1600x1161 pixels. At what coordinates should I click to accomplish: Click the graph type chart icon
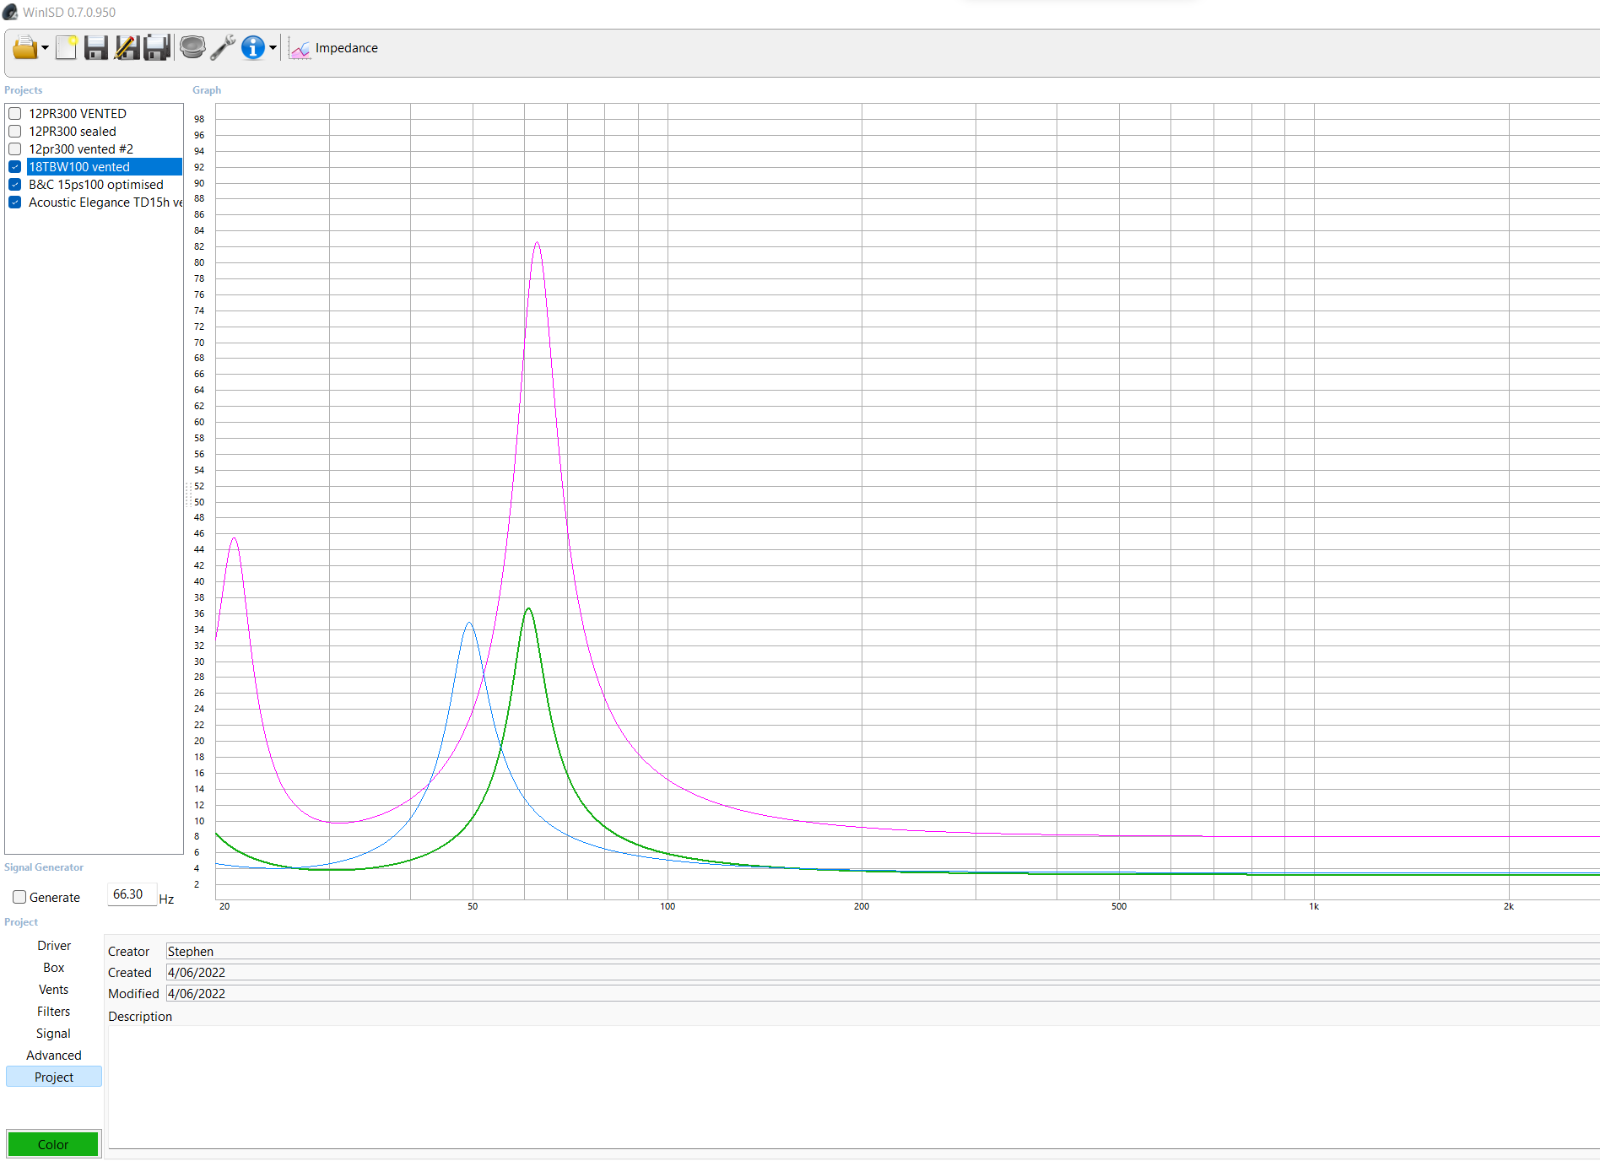point(300,48)
